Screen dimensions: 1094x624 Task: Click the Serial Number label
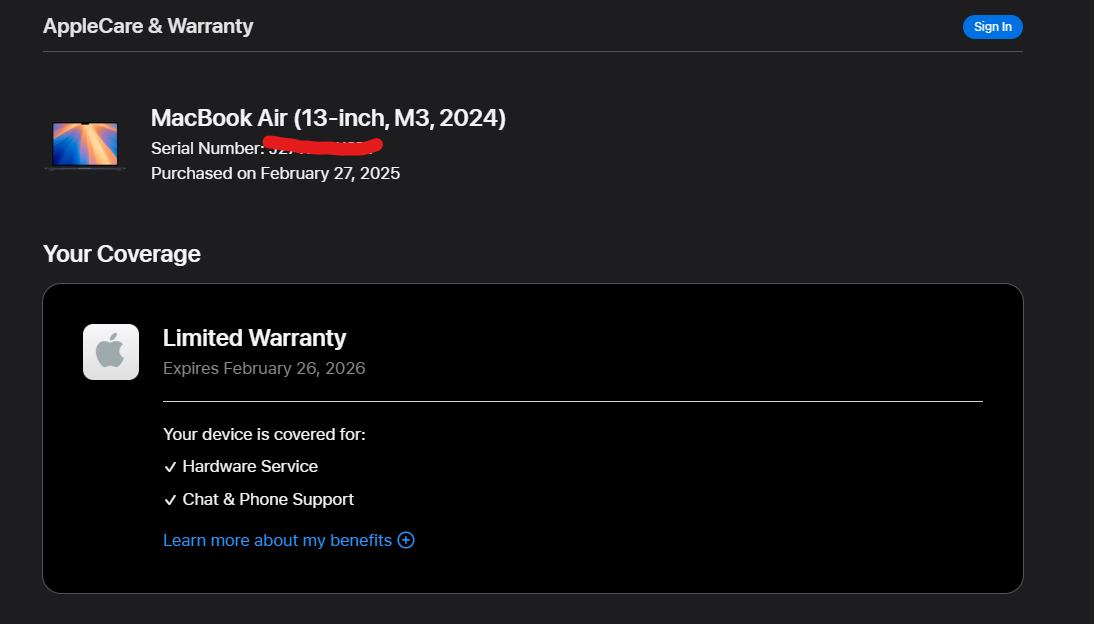206,148
